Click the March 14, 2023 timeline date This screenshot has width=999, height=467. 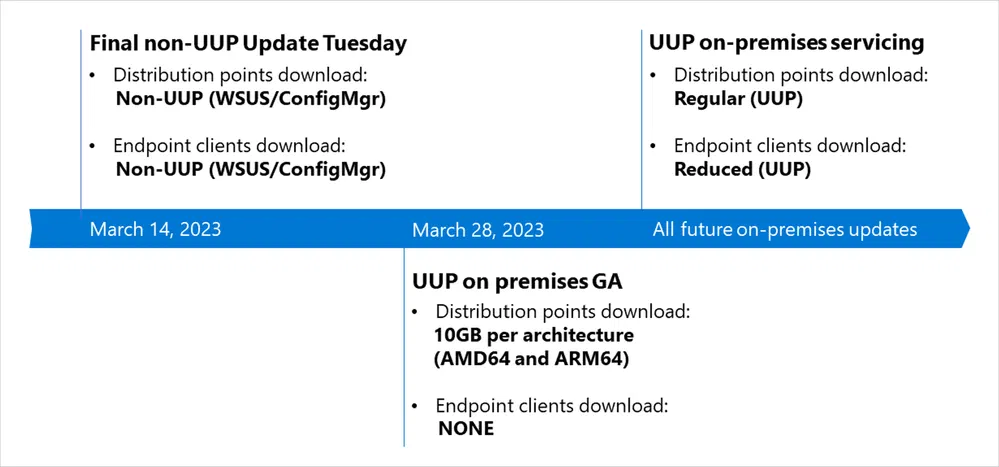click(155, 229)
